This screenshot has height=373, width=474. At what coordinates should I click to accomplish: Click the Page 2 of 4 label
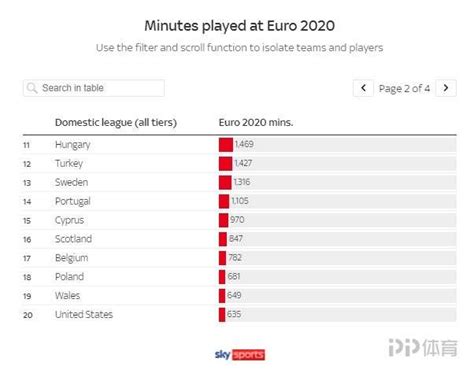click(404, 89)
